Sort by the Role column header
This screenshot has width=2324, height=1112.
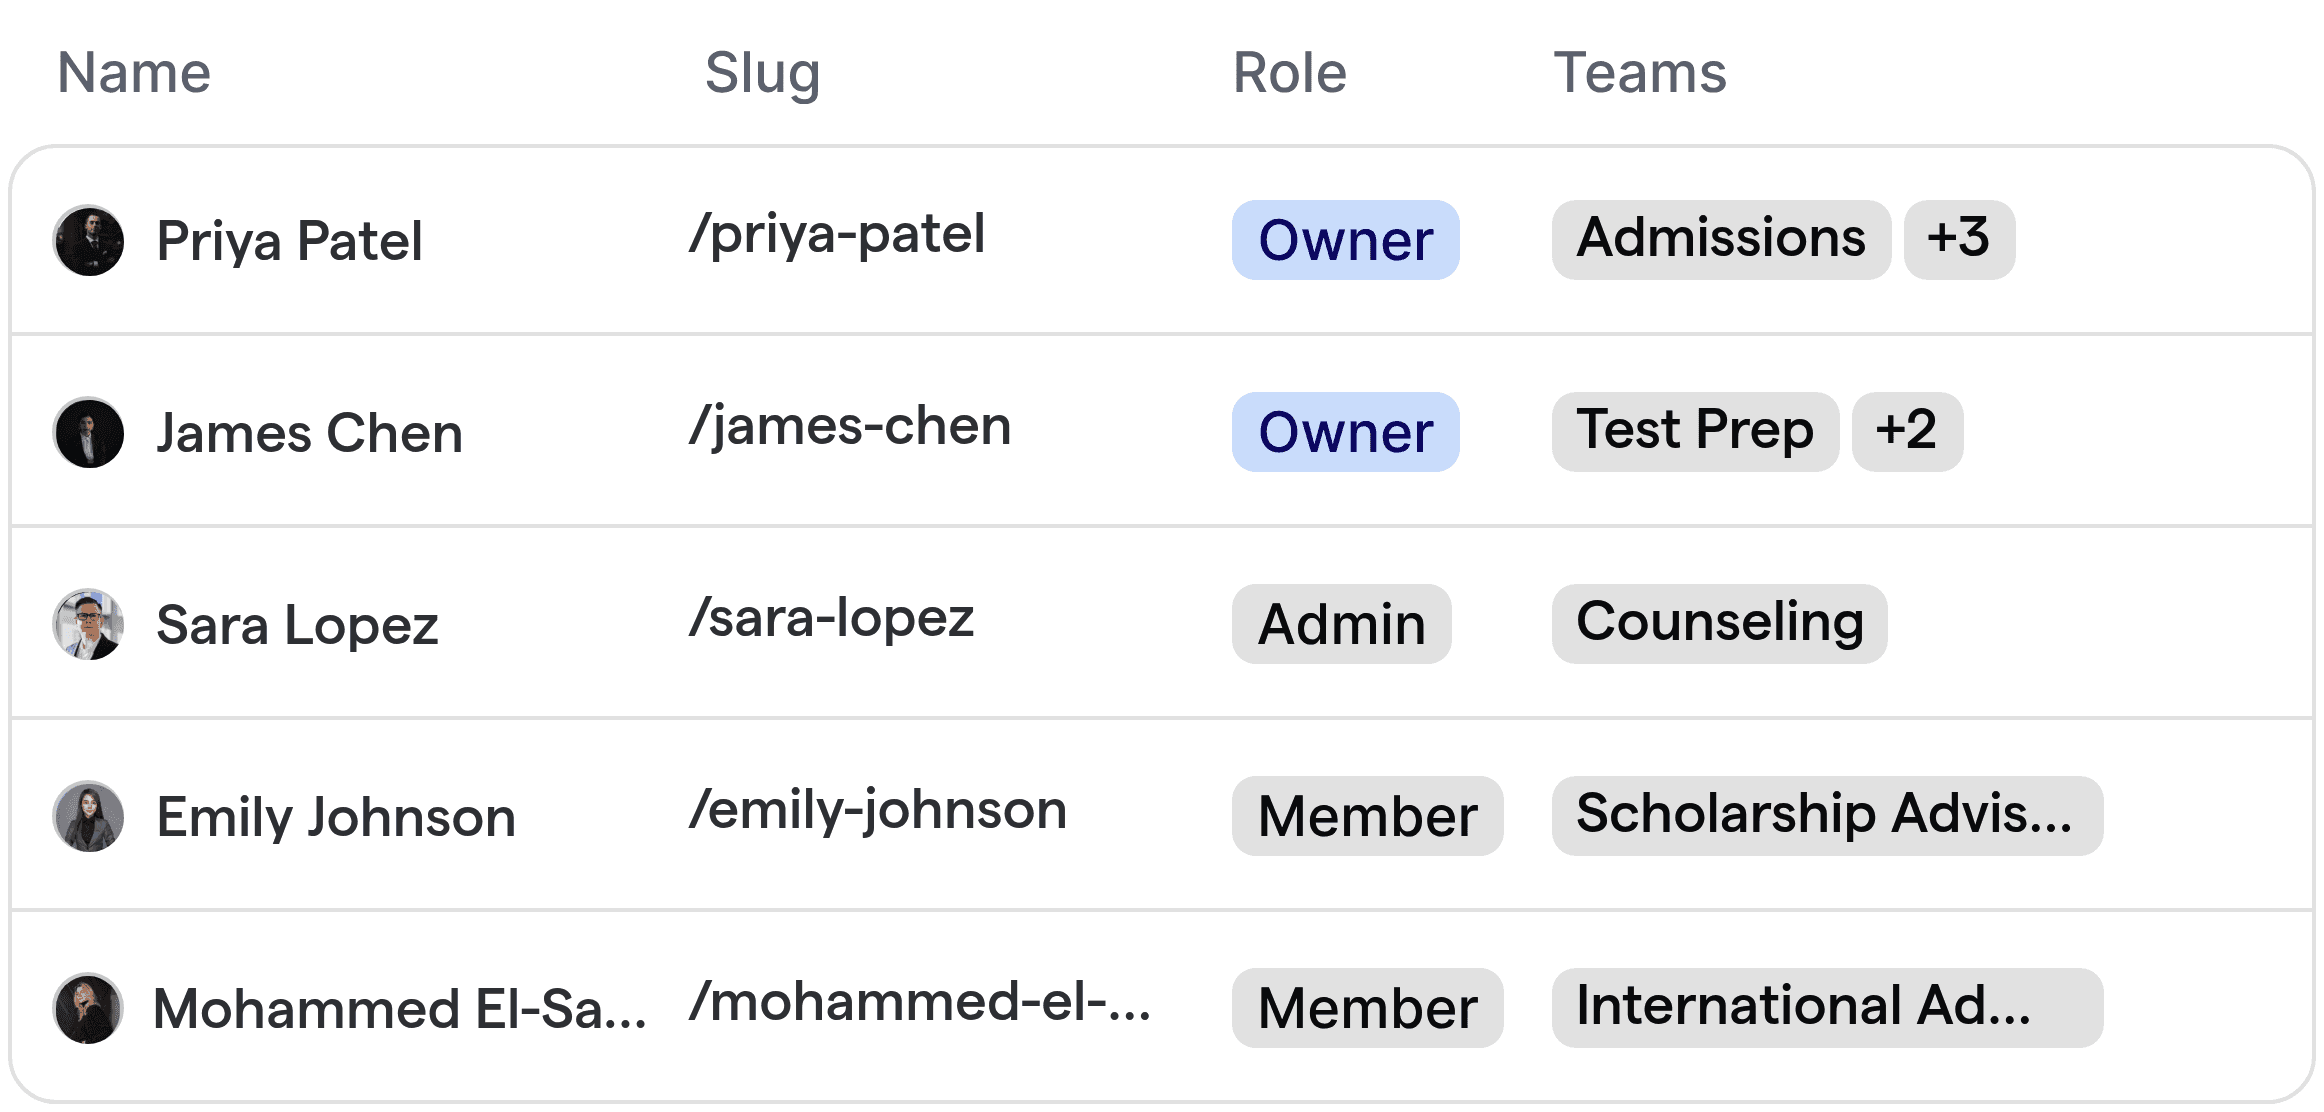point(1288,73)
